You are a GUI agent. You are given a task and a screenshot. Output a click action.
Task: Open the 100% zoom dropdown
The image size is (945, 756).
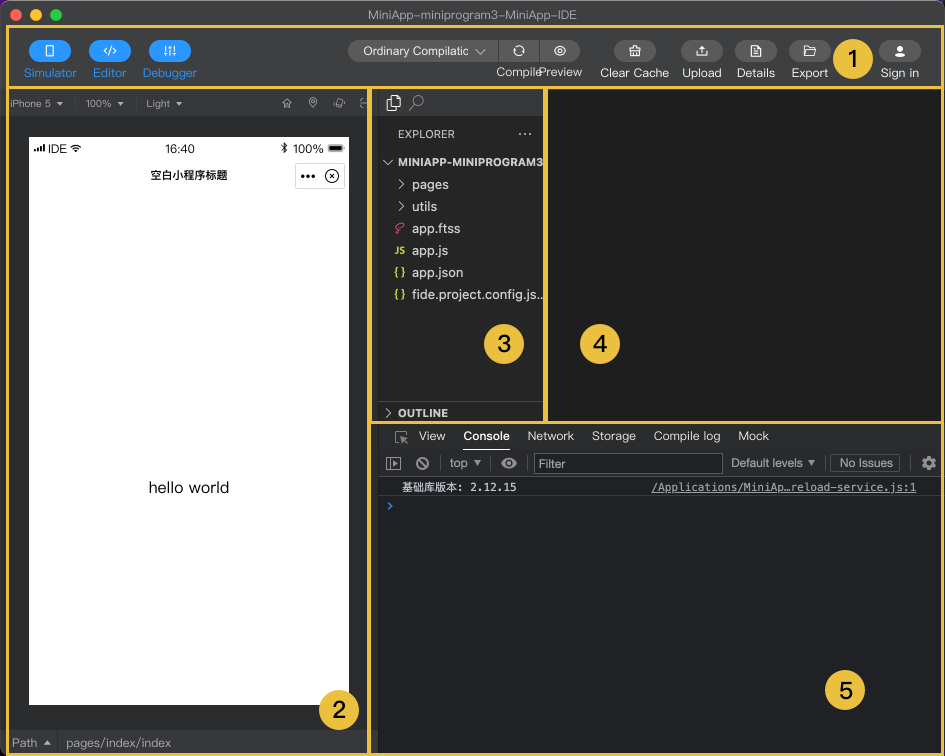click(x=105, y=104)
